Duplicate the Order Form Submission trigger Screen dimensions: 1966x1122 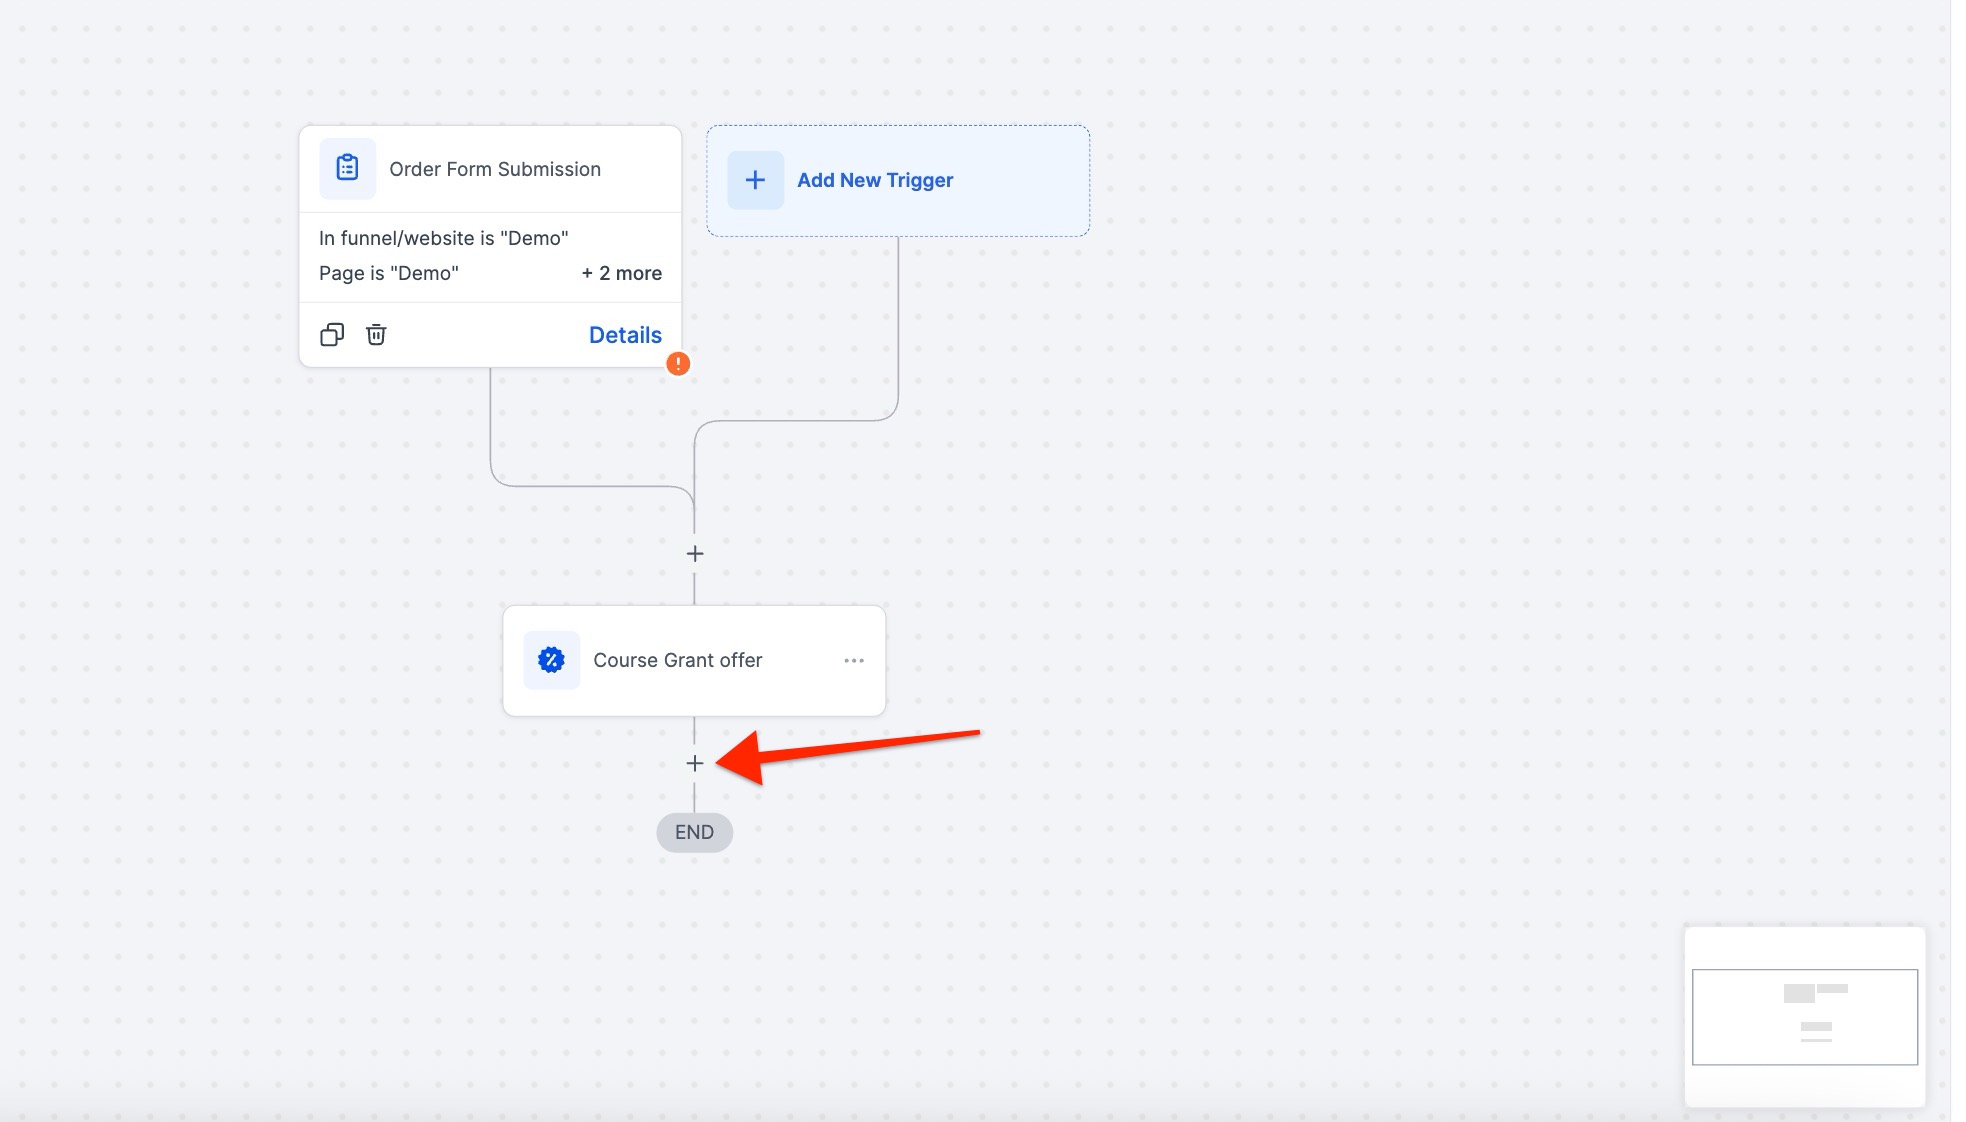(x=332, y=335)
